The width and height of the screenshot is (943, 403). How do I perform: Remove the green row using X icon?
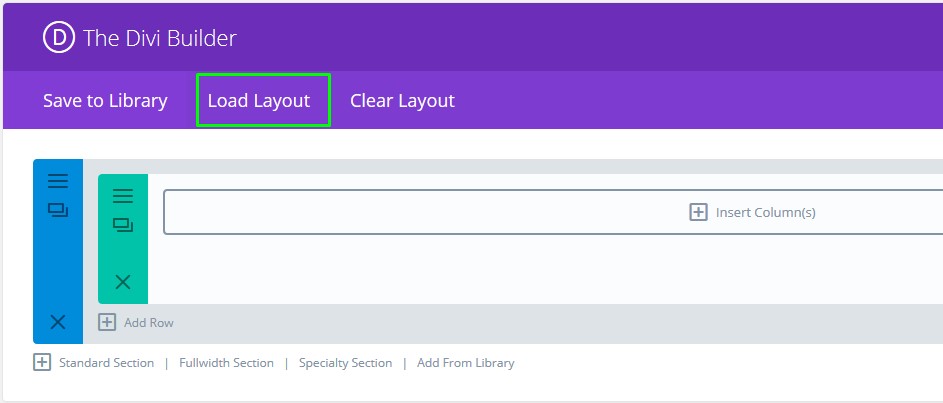tap(123, 282)
